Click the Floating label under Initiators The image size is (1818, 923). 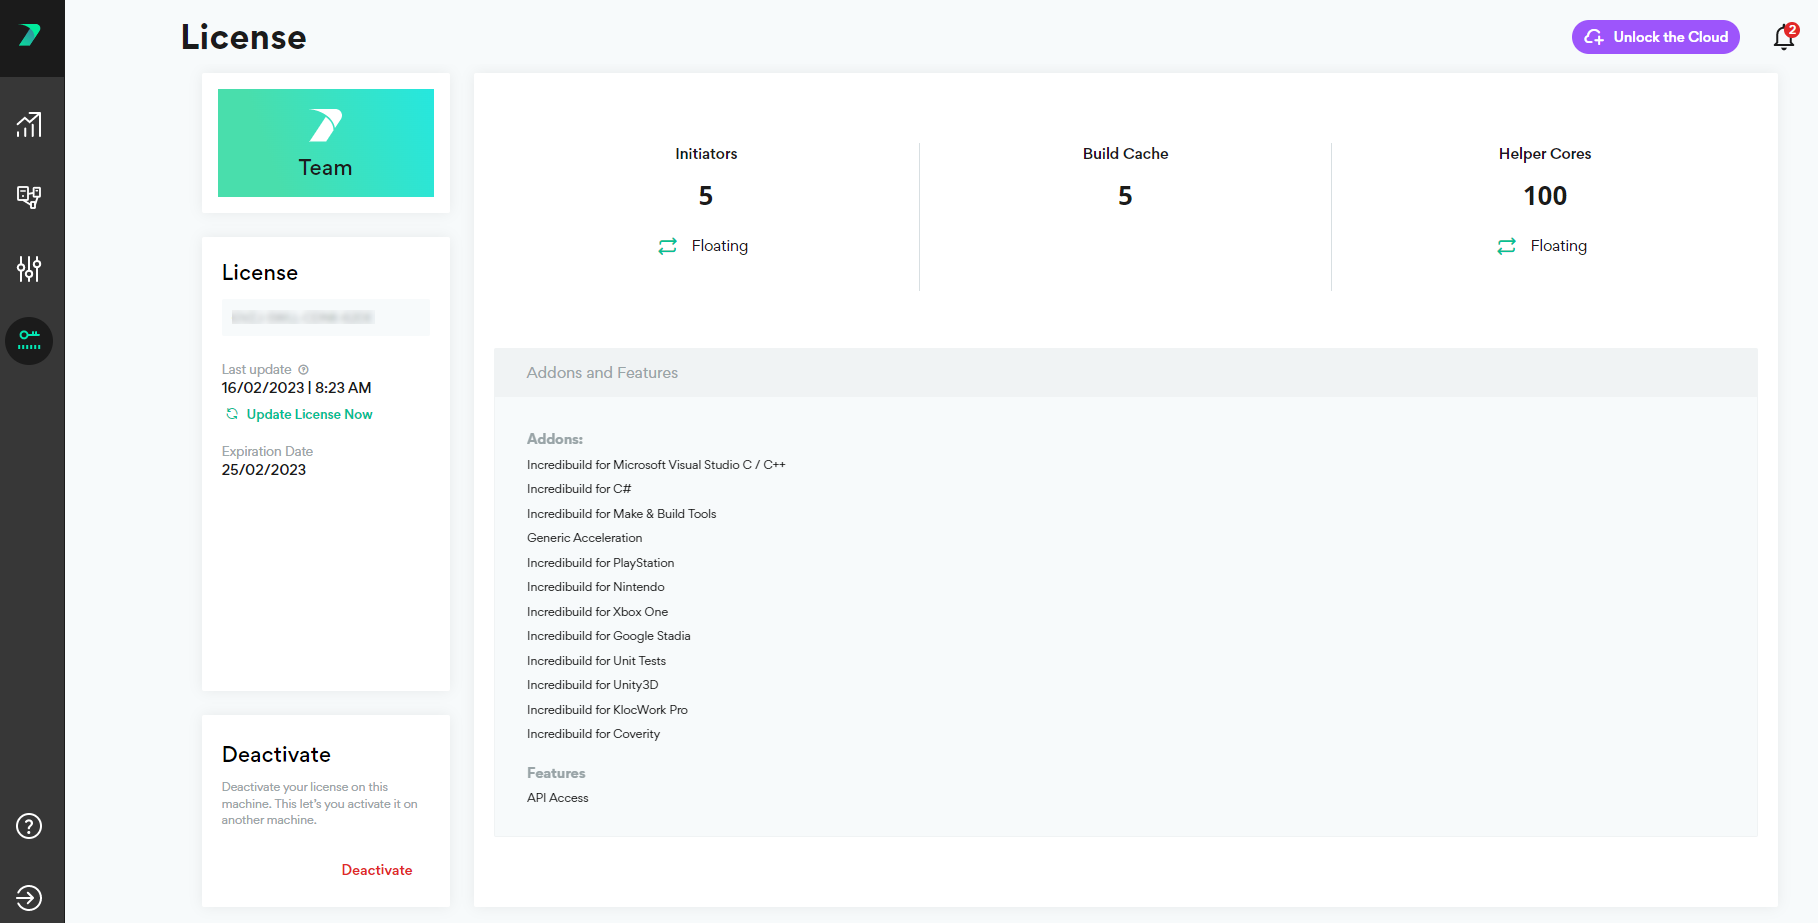coord(720,246)
